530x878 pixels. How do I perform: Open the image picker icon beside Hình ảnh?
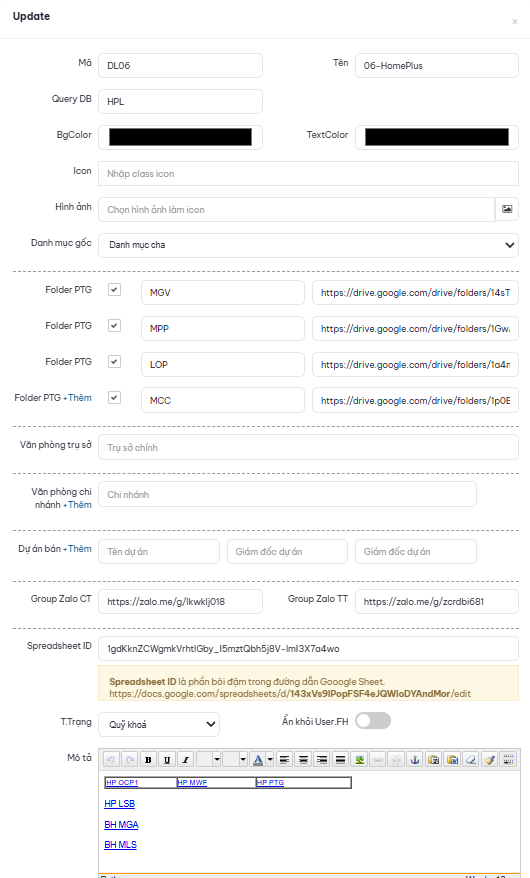click(507, 209)
